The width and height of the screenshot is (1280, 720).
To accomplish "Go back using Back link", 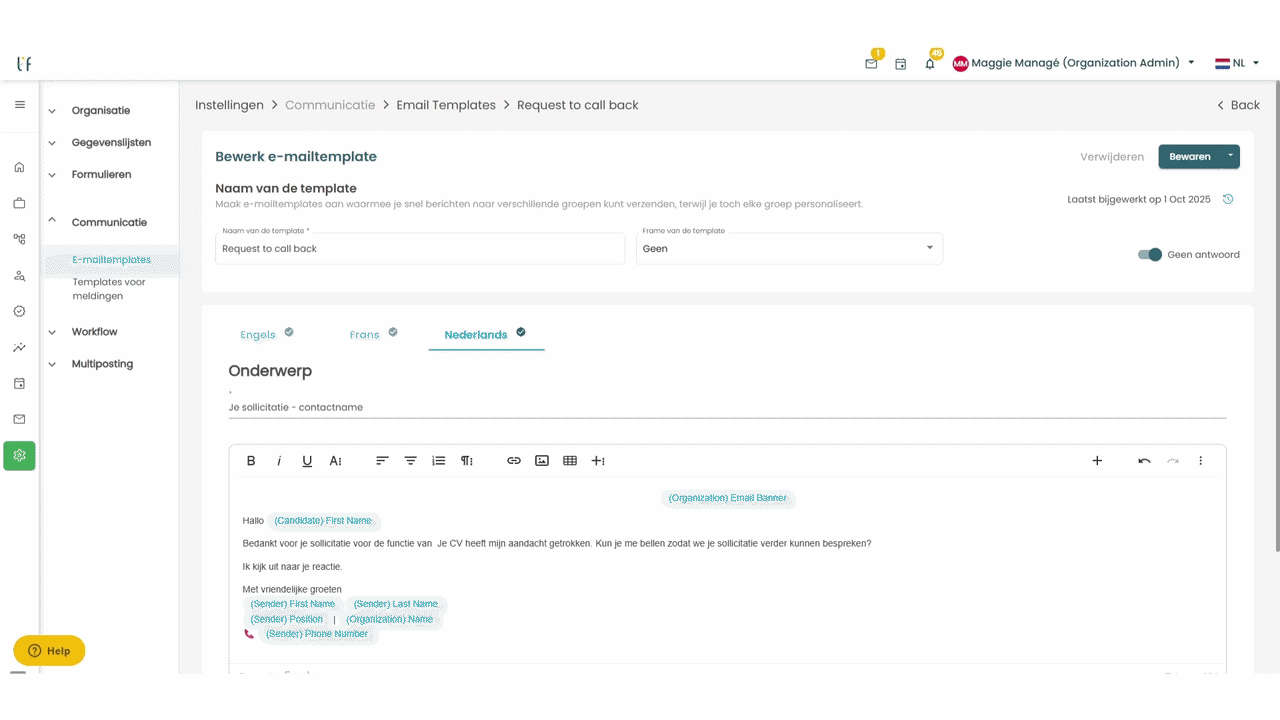I will [x=1238, y=105].
